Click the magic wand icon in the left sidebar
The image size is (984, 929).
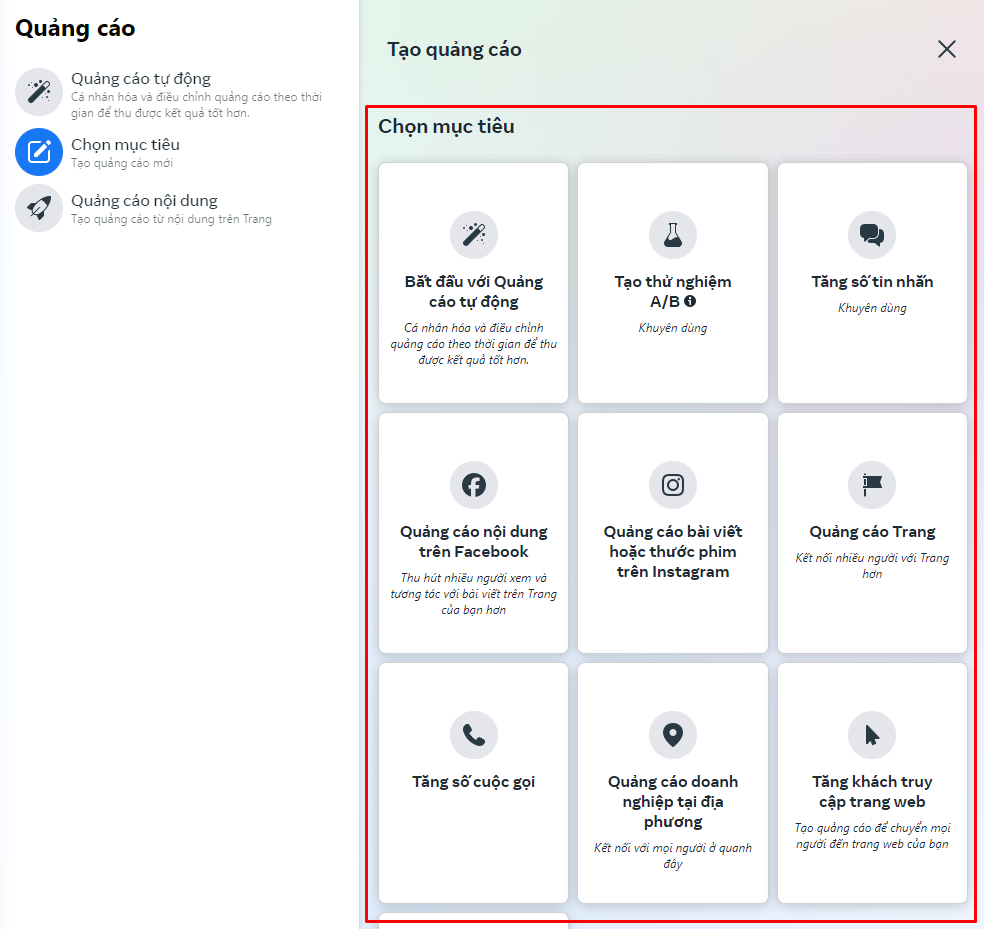click(x=39, y=92)
